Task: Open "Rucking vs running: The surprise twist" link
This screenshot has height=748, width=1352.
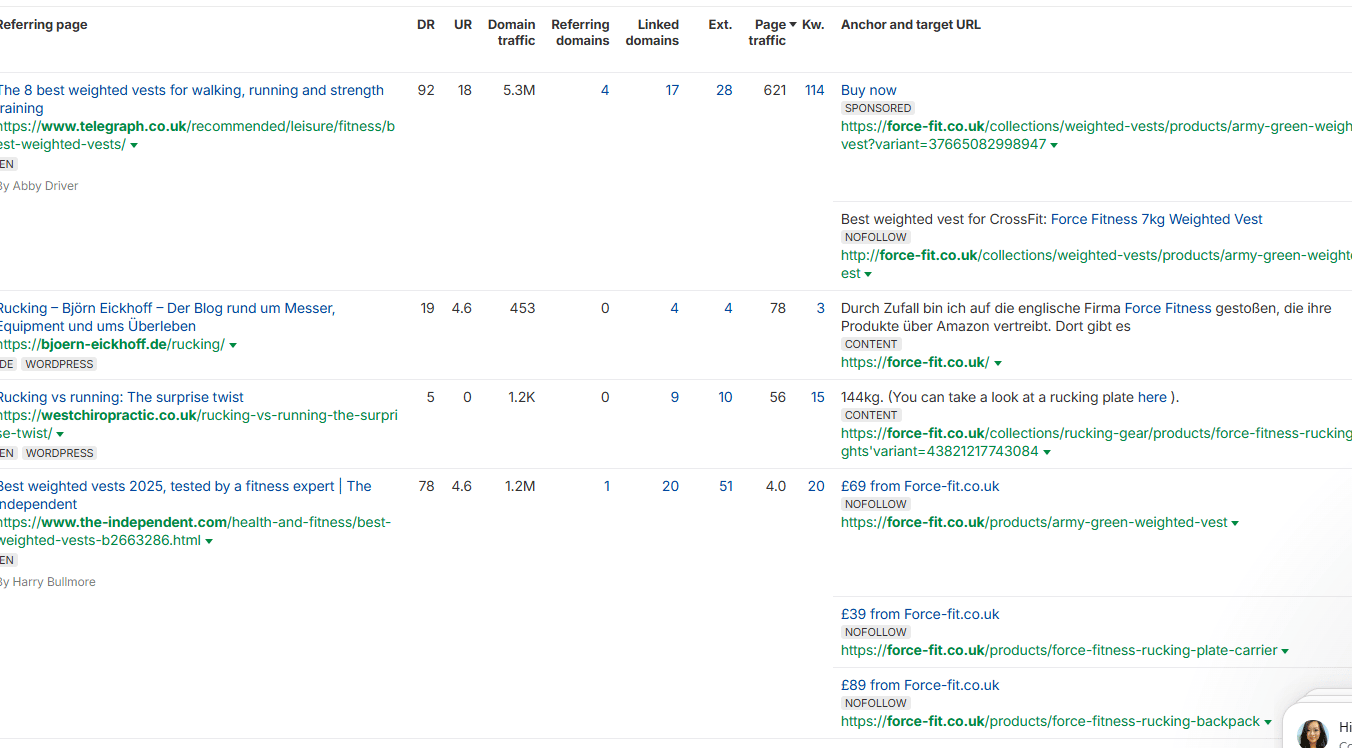Action: point(120,397)
